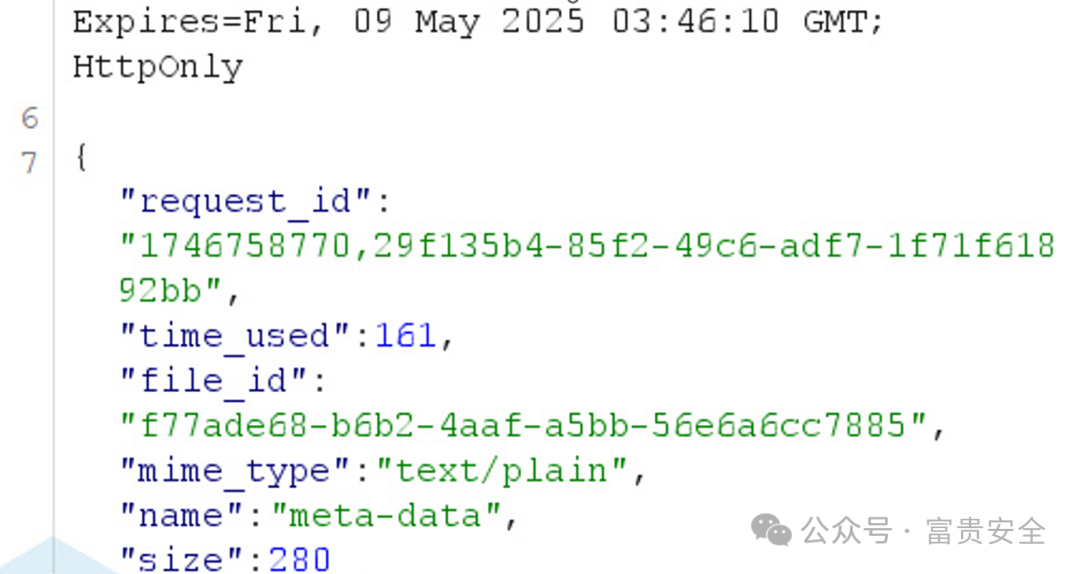The height and width of the screenshot is (574, 1080).
Task: Click the request_id value starting with 1746758770
Action: 587,246
